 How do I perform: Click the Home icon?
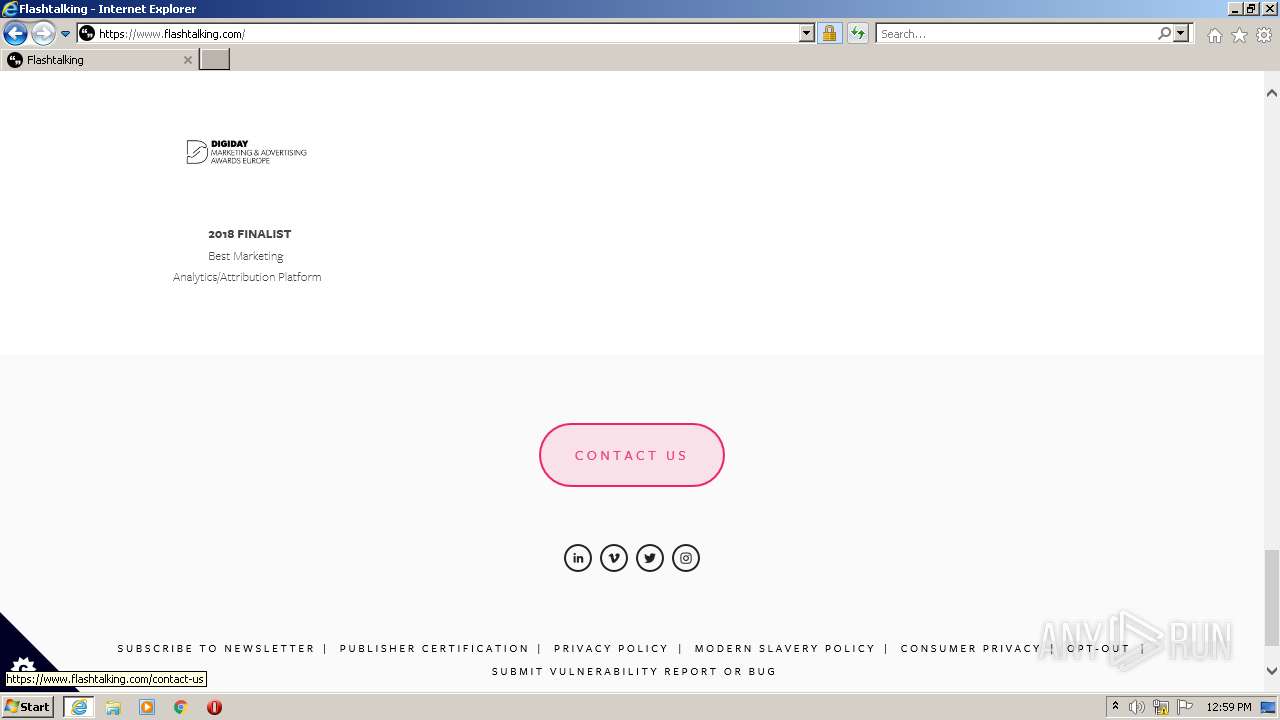[1214, 35]
